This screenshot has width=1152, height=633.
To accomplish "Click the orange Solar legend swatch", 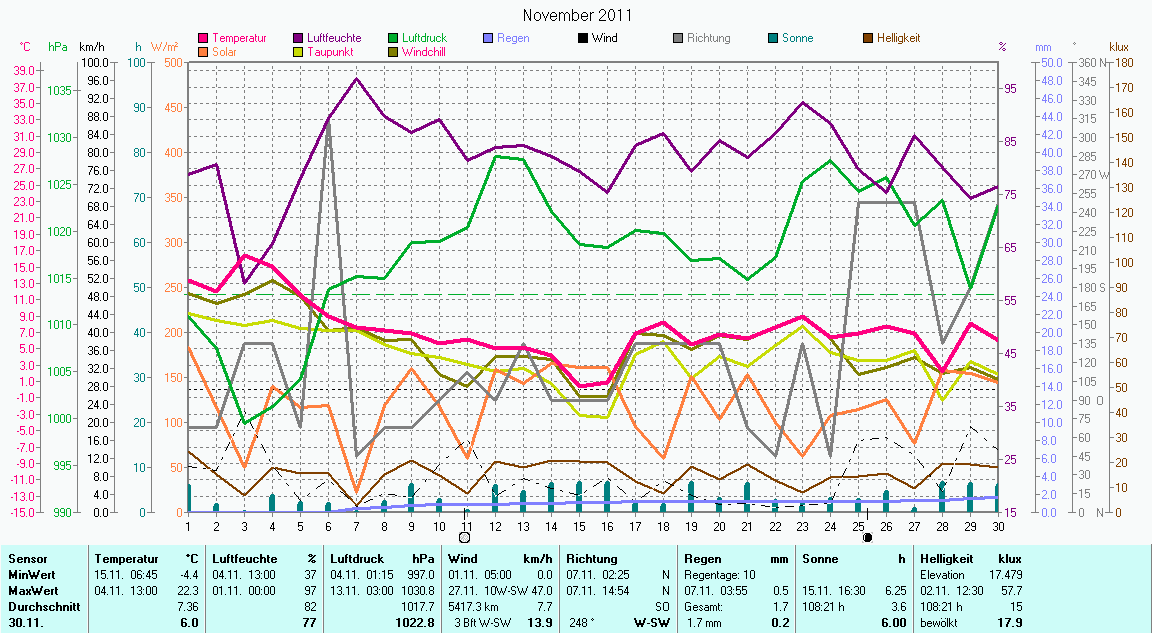I will (x=204, y=52).
